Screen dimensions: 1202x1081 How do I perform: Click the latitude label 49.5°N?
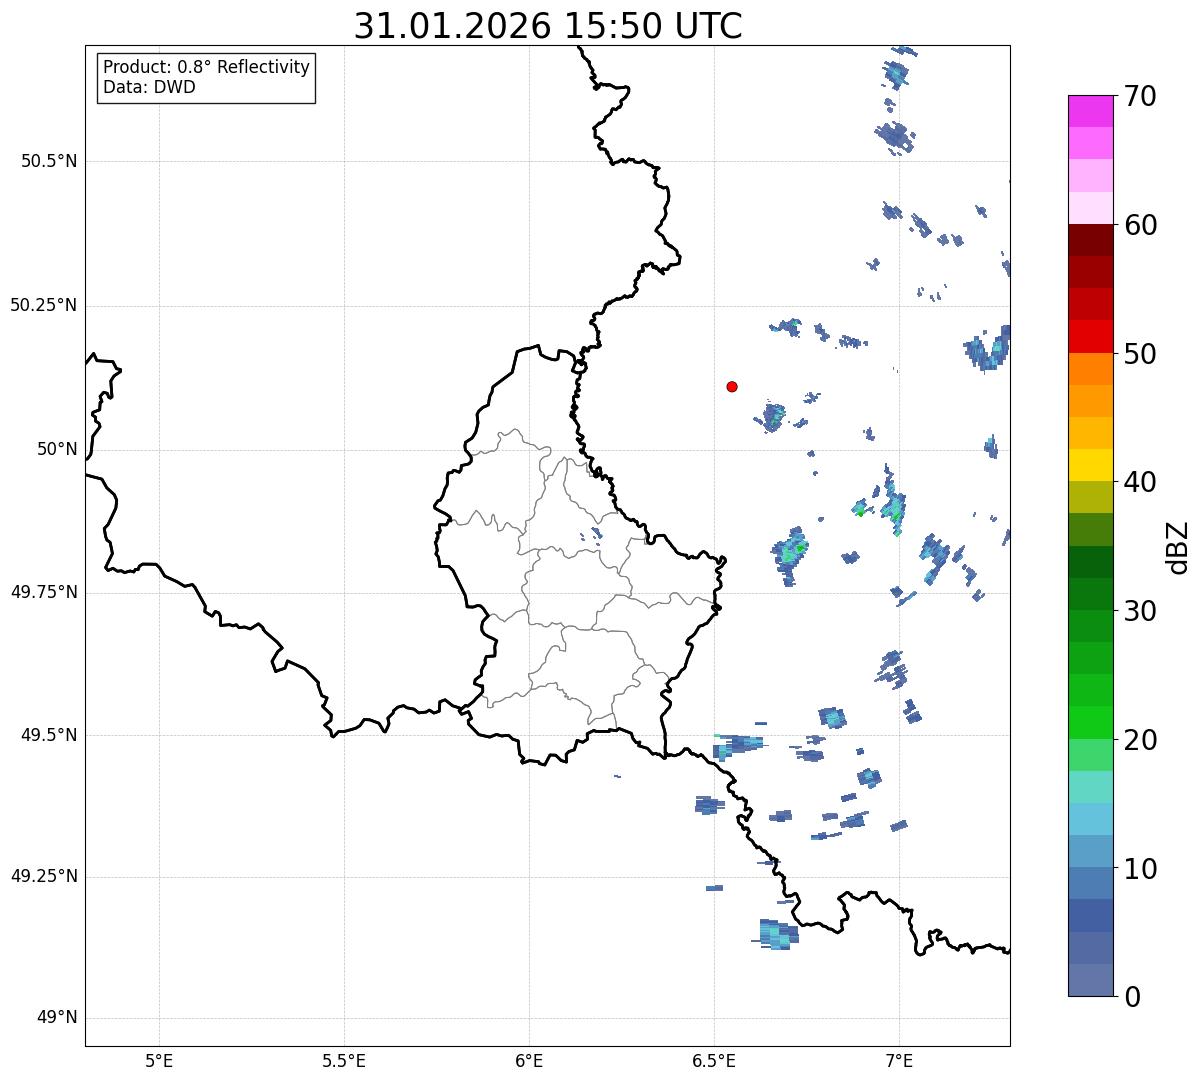pos(49,735)
